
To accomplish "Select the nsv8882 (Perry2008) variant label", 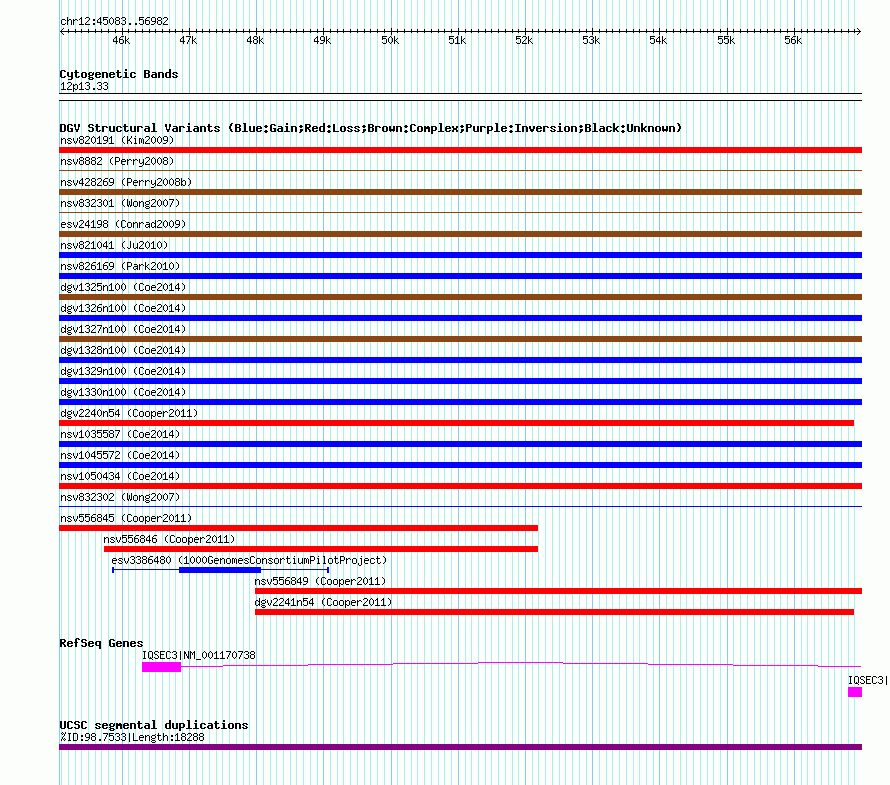I will tap(117, 161).
